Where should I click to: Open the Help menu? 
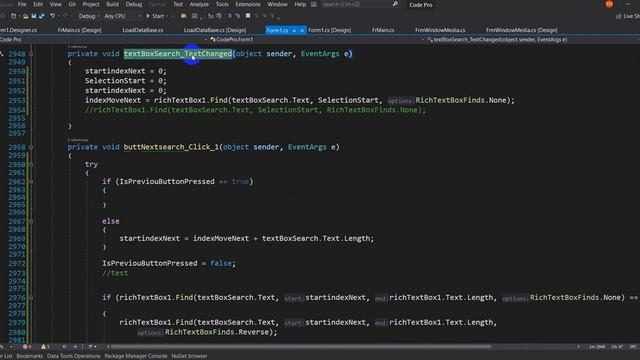(x=300, y=4)
